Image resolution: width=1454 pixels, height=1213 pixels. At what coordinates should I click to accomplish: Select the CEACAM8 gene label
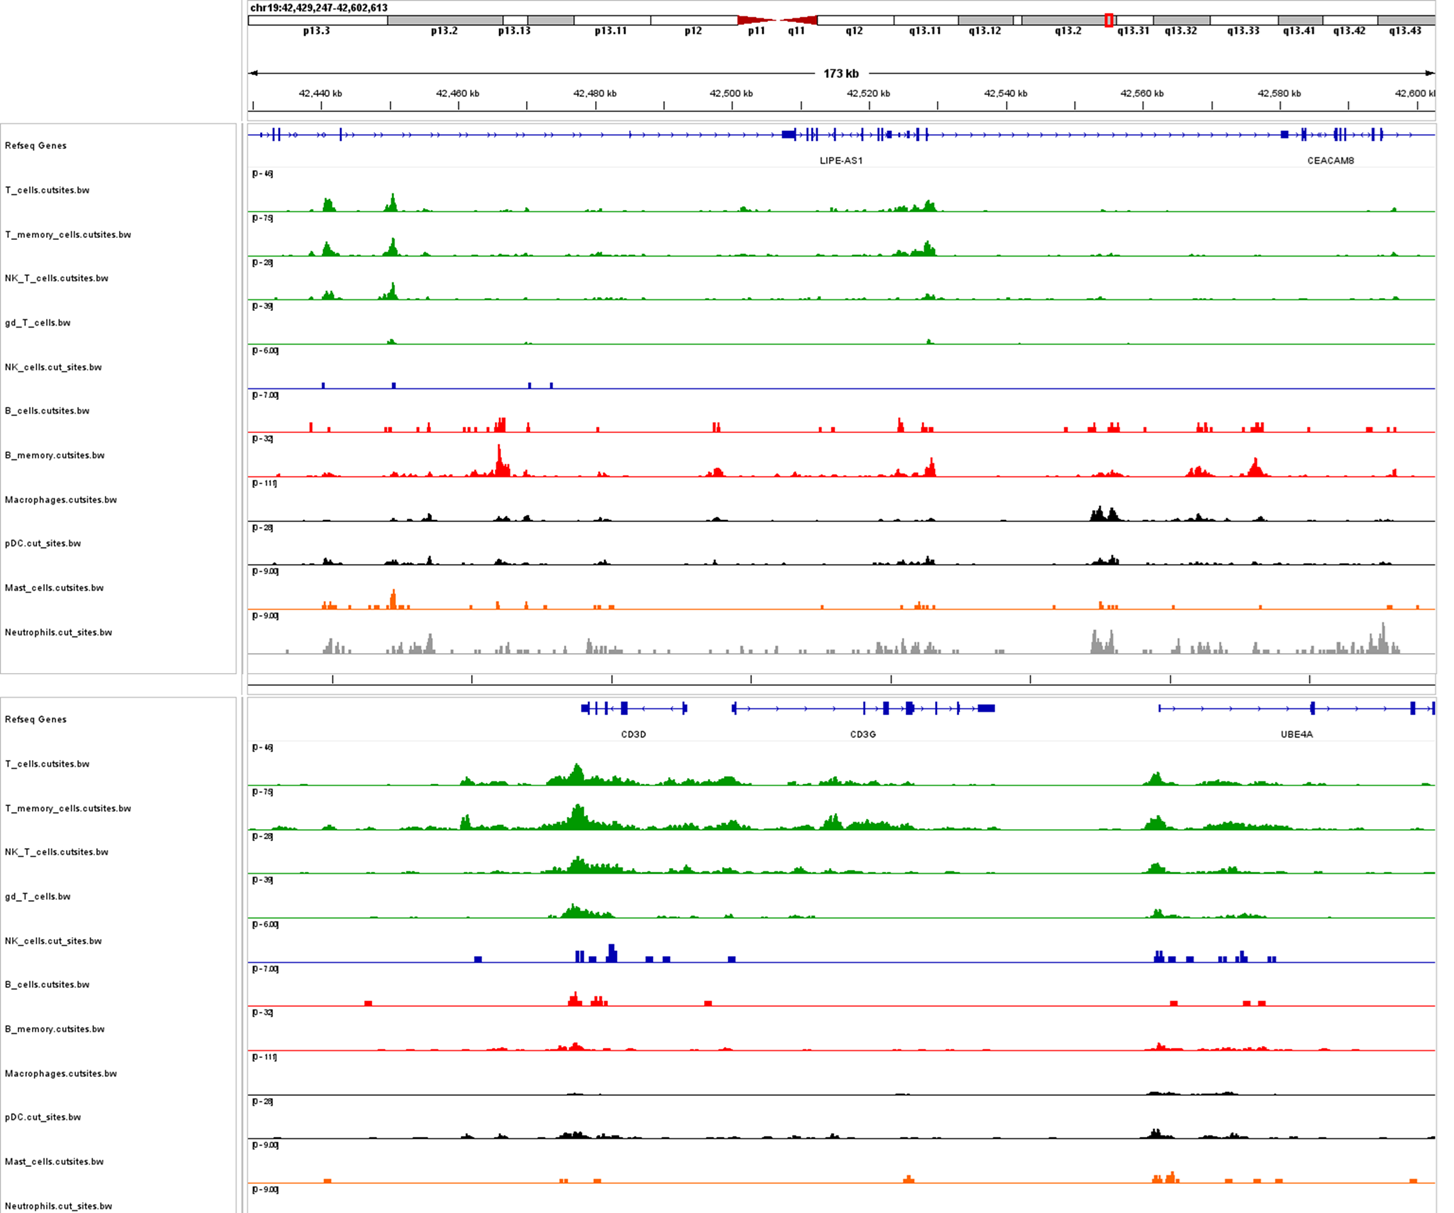click(1330, 160)
